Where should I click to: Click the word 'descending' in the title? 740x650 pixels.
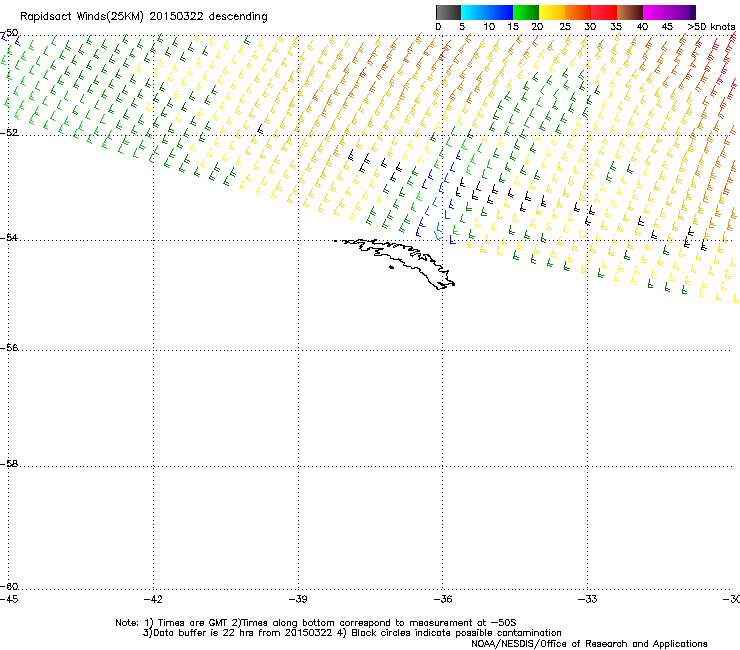point(238,17)
